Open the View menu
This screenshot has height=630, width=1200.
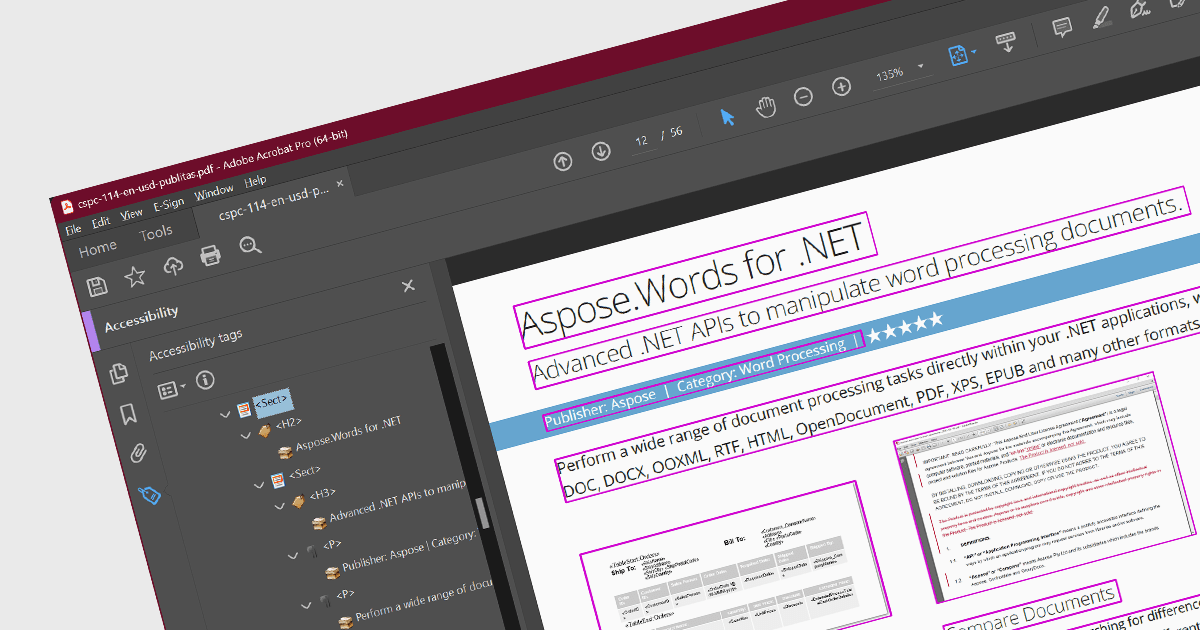tap(132, 213)
